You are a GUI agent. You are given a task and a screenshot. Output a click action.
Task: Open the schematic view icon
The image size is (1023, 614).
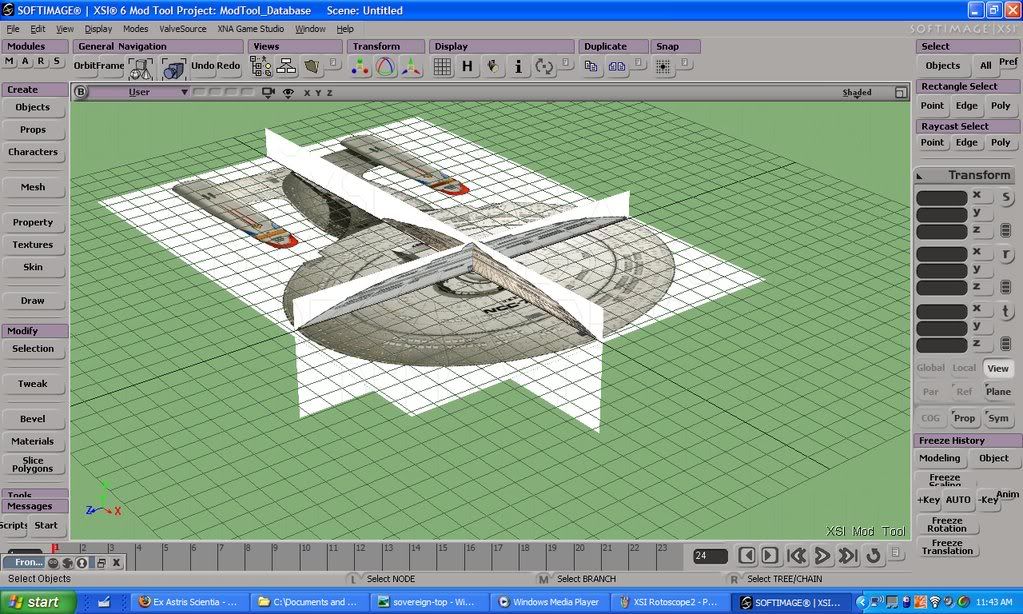286,67
